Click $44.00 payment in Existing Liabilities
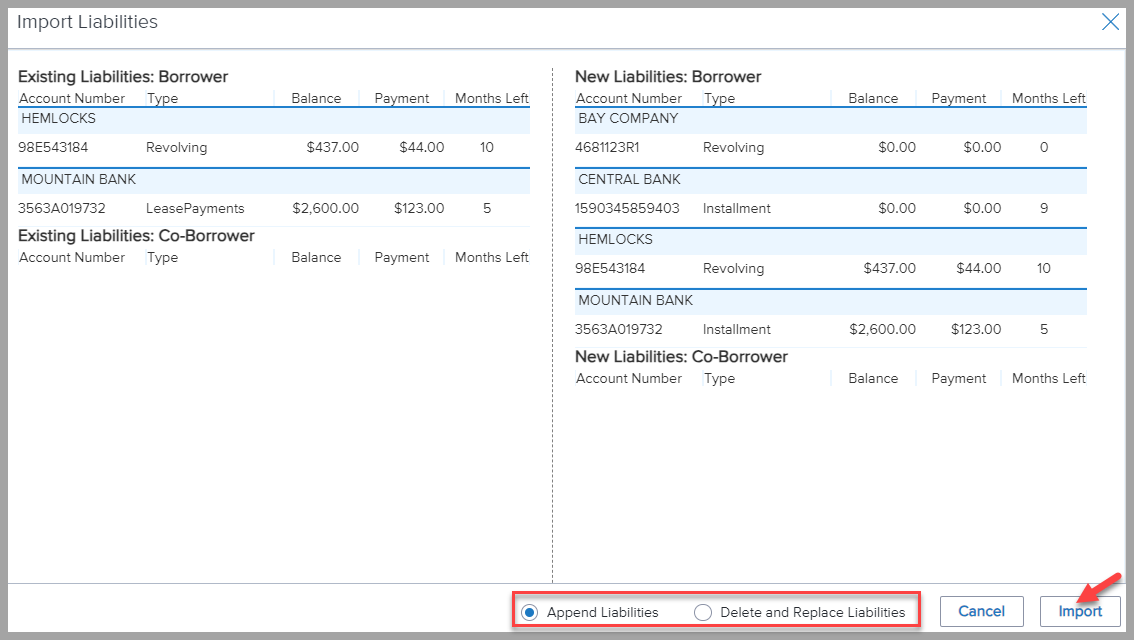The width and height of the screenshot is (1134, 640). pyautogui.click(x=422, y=148)
